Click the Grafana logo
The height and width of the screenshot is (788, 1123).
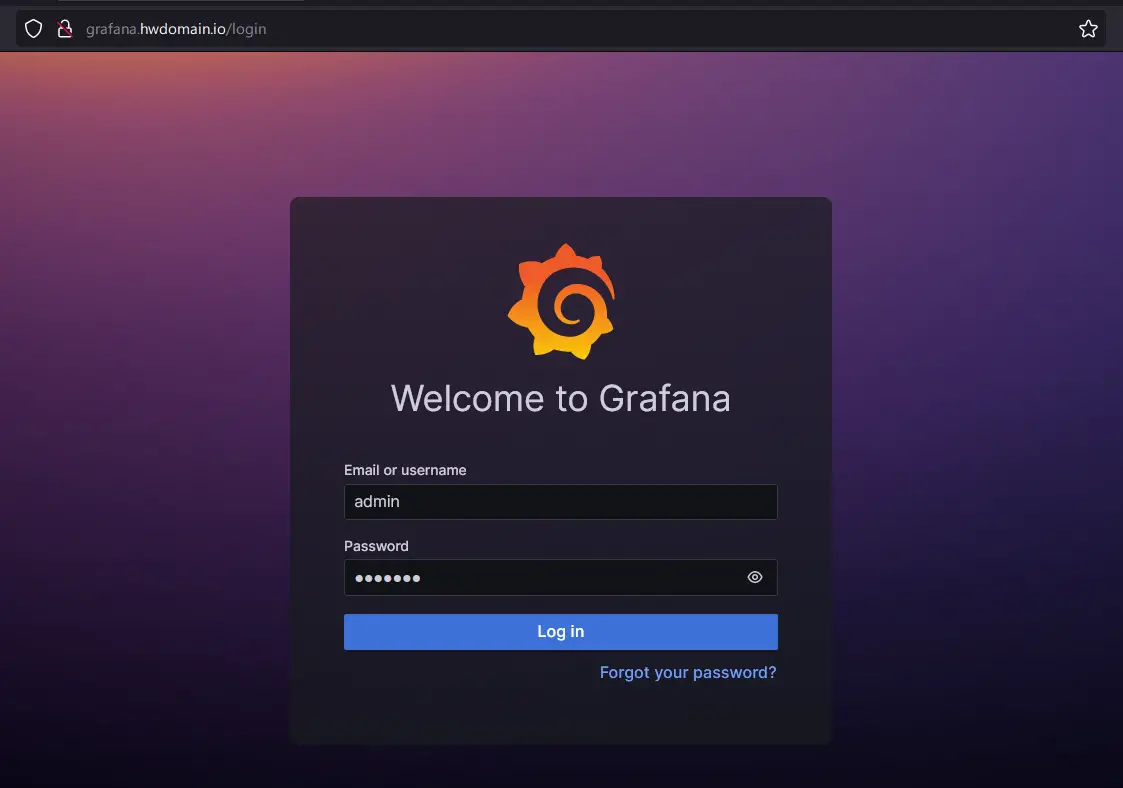(x=562, y=302)
